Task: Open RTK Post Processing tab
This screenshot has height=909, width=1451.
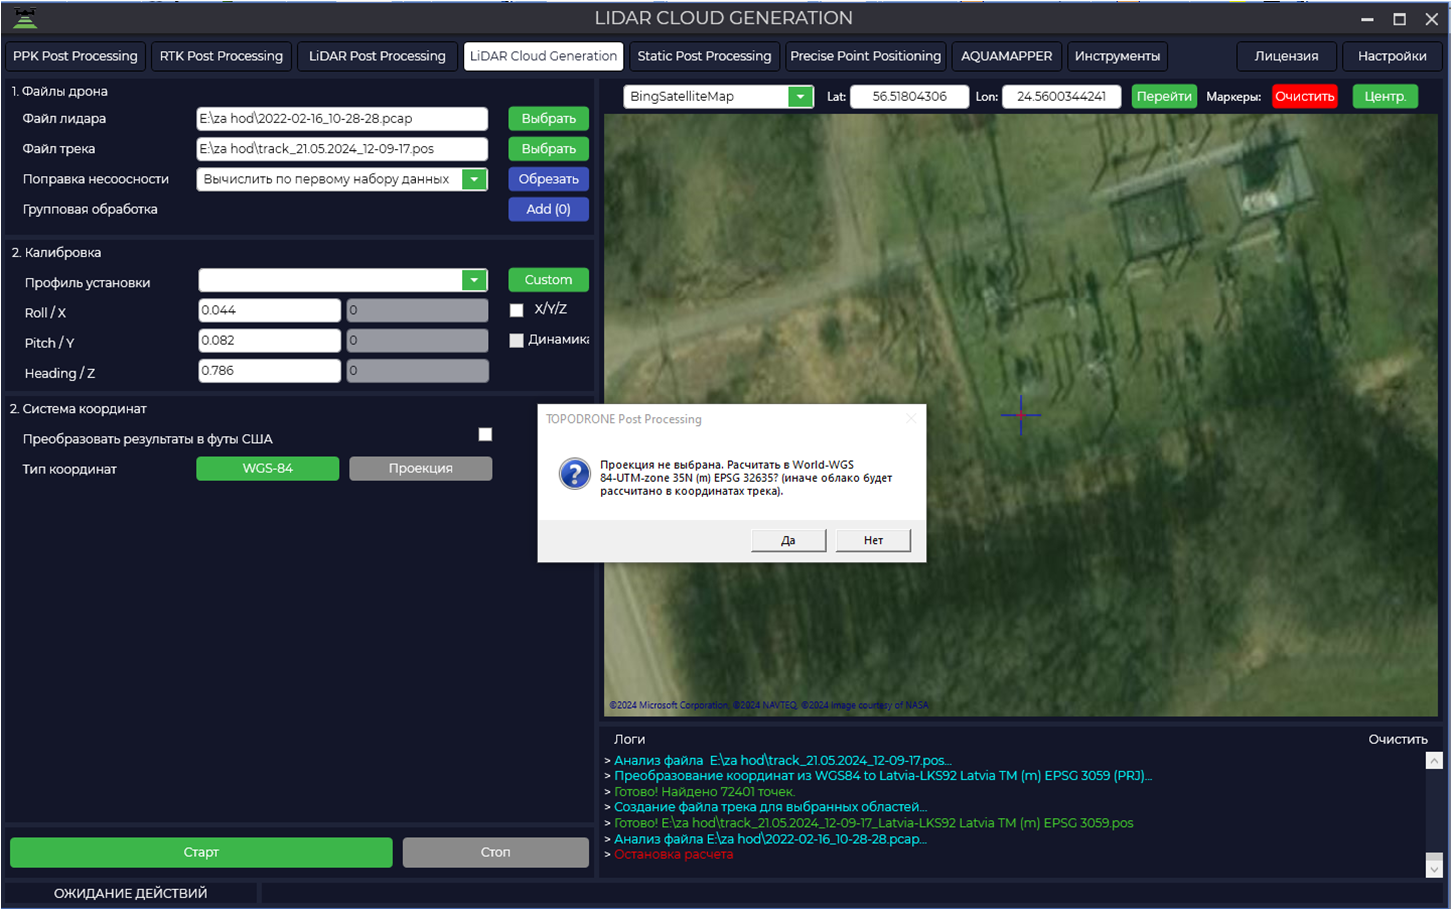Action: 221,56
